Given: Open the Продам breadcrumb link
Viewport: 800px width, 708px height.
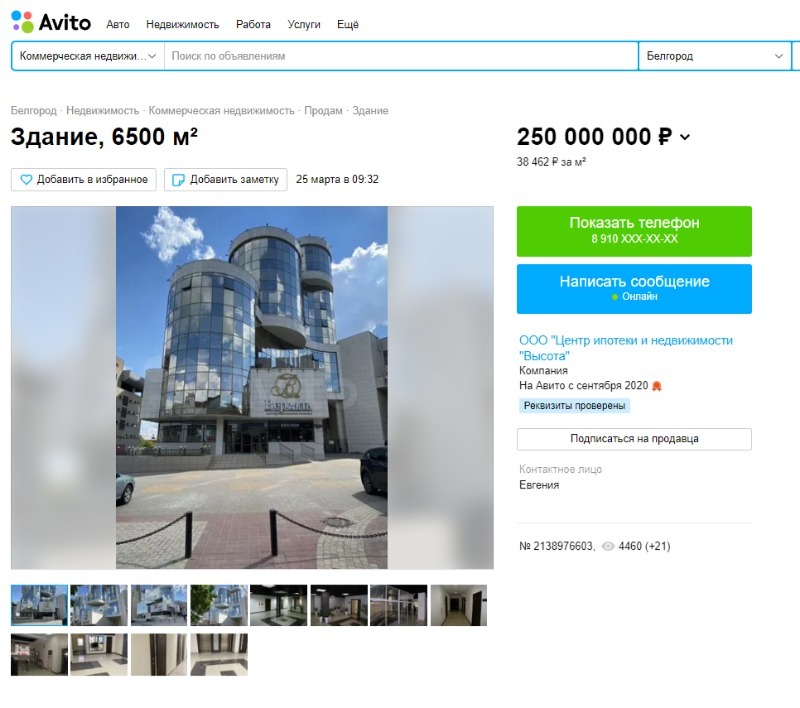Looking at the screenshot, I should [323, 111].
